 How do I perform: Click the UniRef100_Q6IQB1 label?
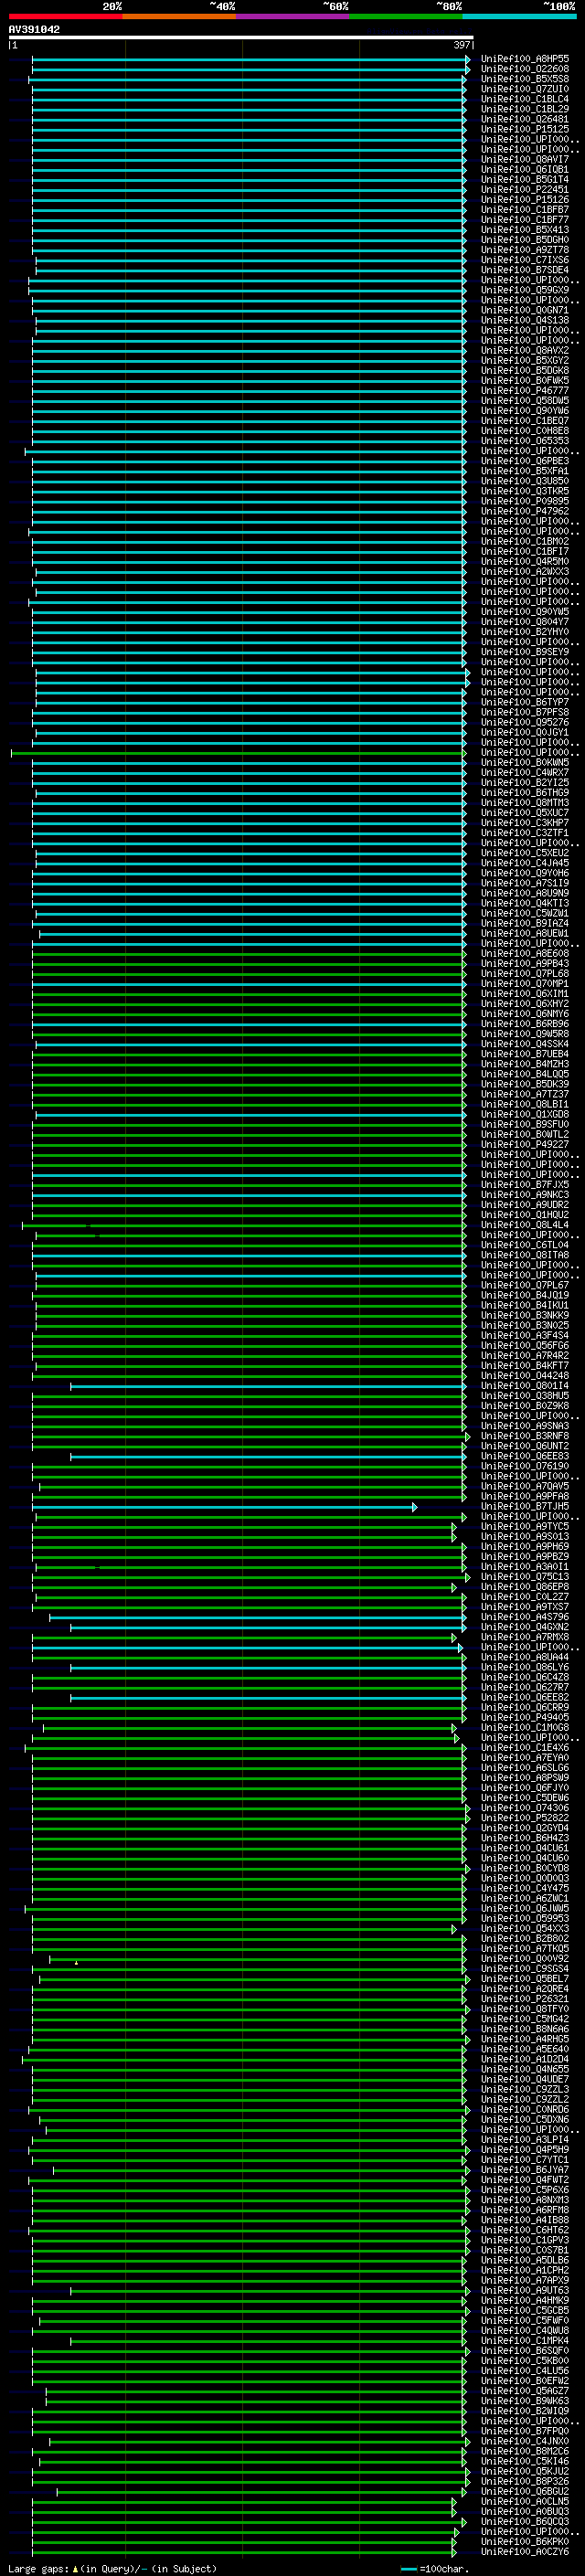click(x=525, y=170)
